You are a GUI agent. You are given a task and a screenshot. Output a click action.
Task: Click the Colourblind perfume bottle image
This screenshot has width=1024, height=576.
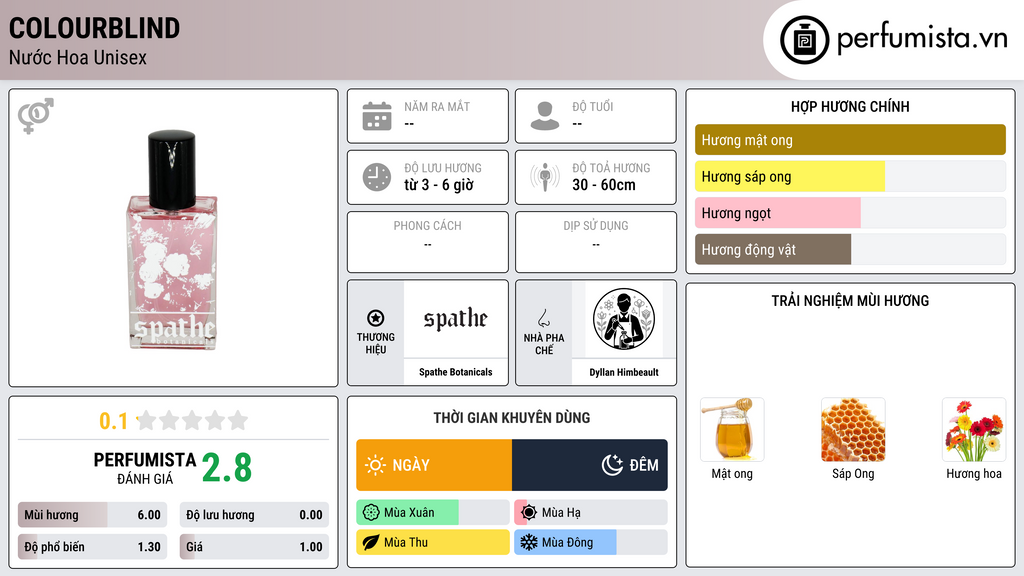(172, 240)
